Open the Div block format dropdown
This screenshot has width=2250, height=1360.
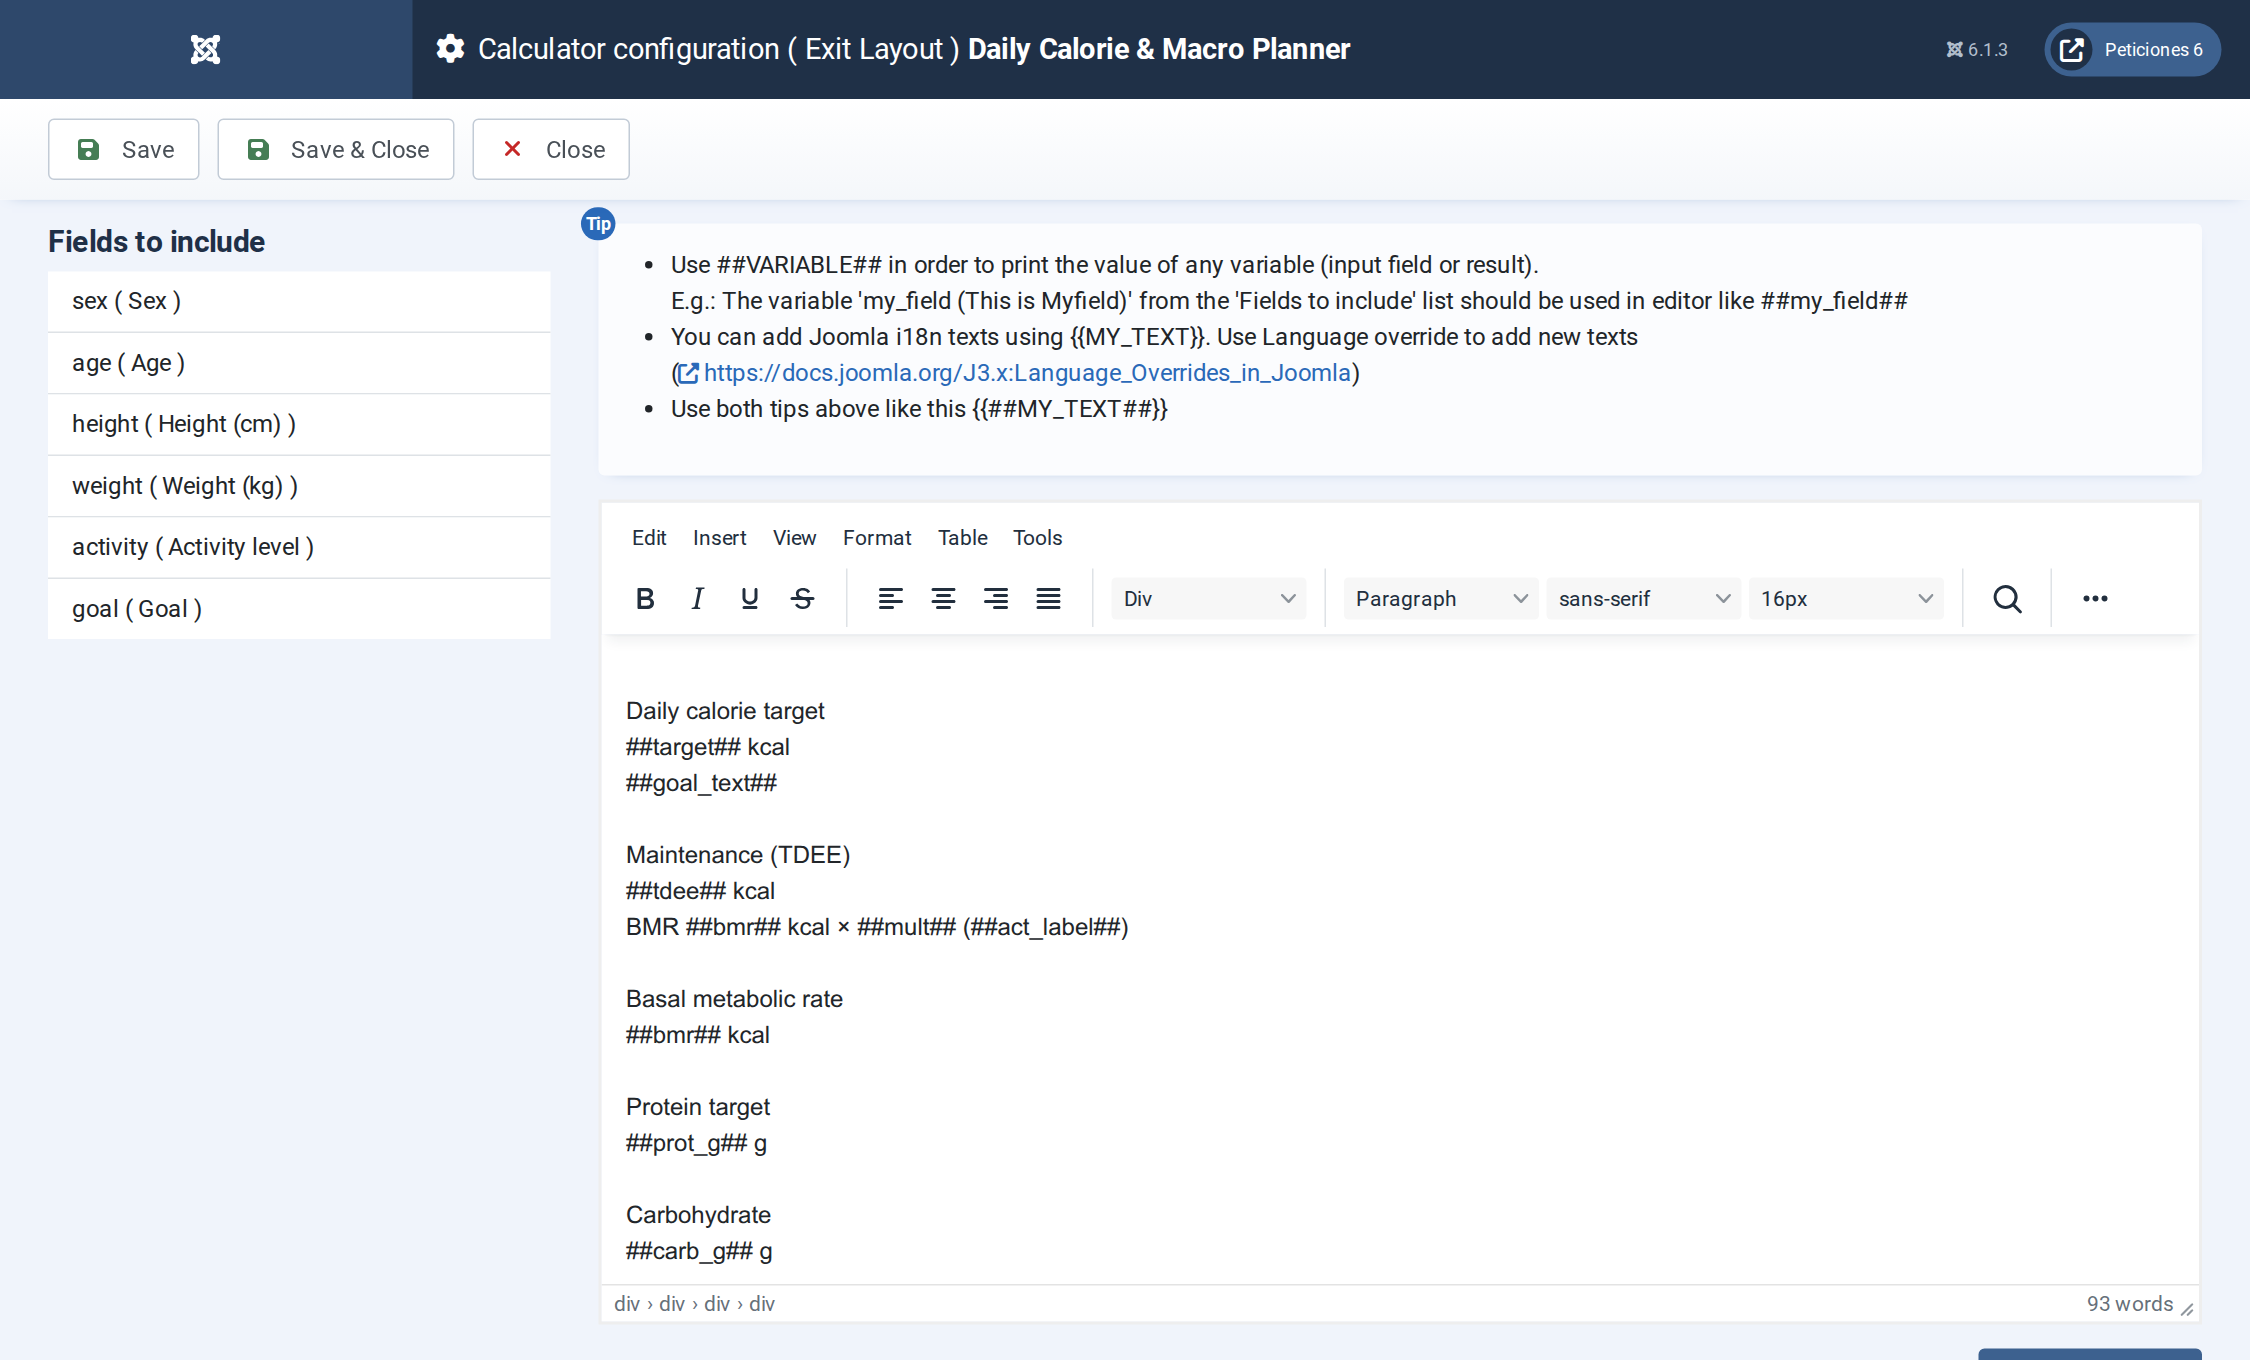[x=1208, y=598]
